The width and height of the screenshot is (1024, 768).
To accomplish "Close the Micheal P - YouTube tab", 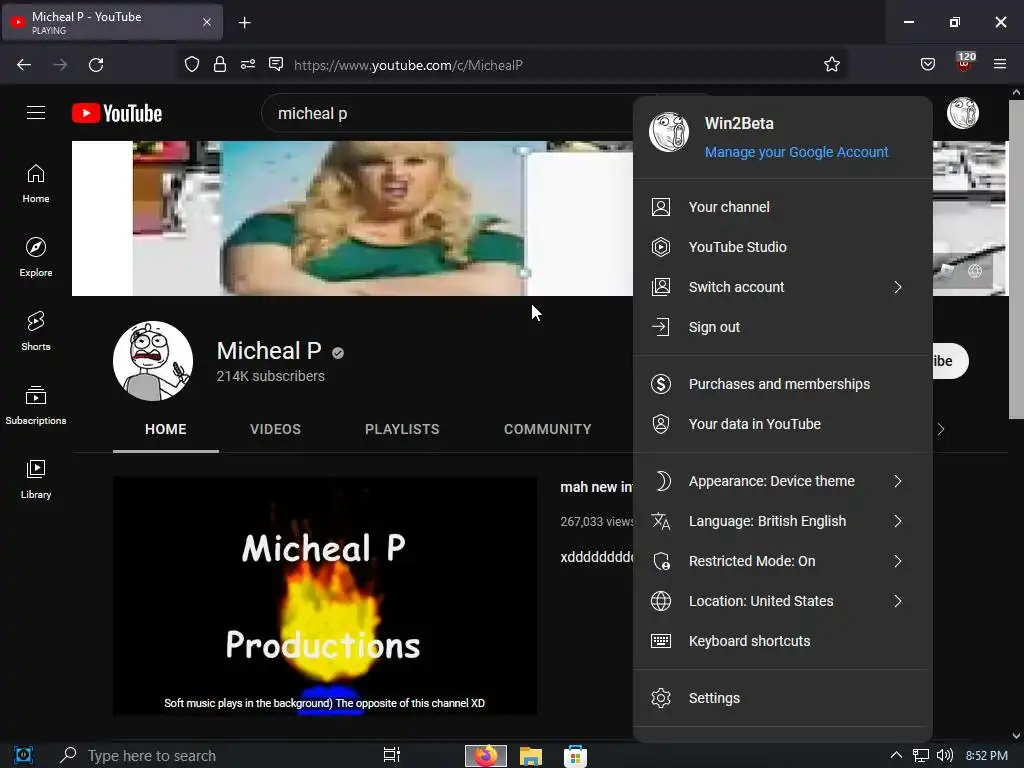I will coord(206,22).
